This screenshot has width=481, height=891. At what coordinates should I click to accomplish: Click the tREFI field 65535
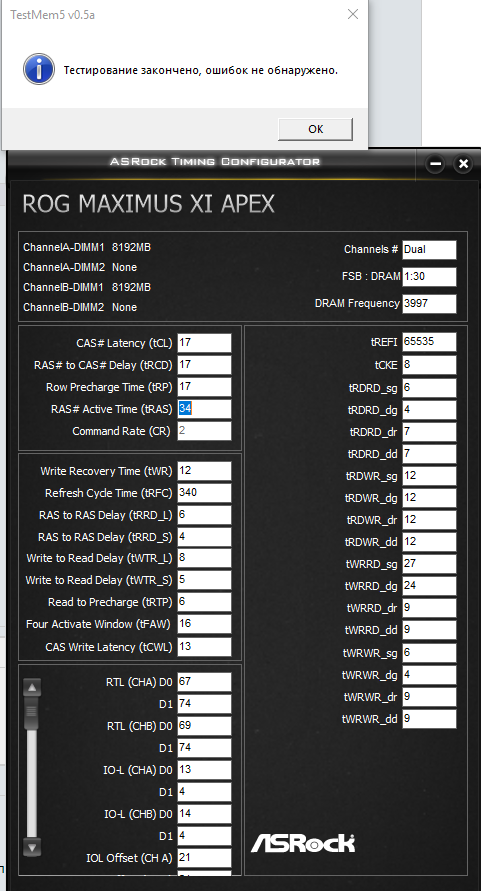tap(429, 342)
